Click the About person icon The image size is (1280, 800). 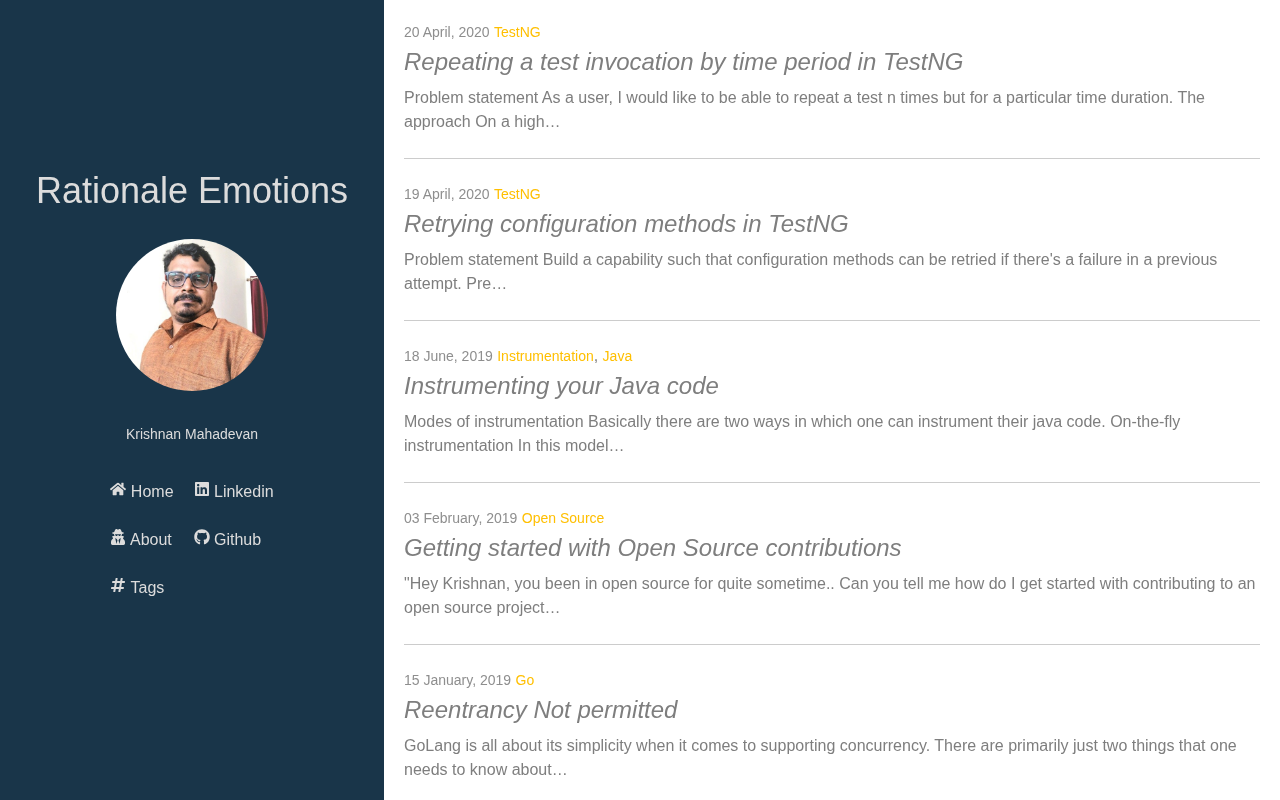tap(118, 537)
